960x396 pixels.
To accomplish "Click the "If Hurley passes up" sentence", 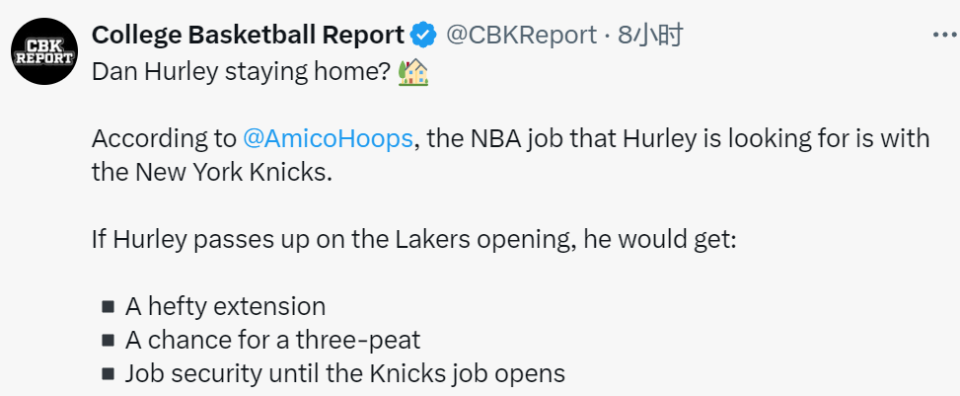I will (x=413, y=240).
